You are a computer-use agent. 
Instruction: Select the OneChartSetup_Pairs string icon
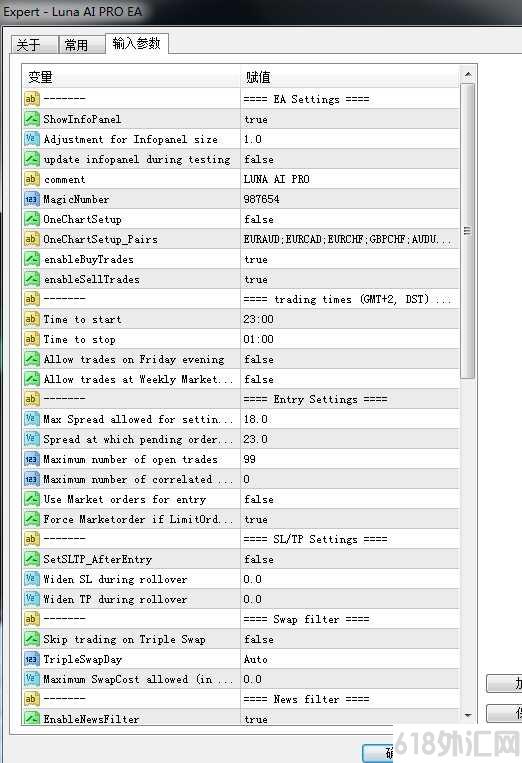point(32,239)
